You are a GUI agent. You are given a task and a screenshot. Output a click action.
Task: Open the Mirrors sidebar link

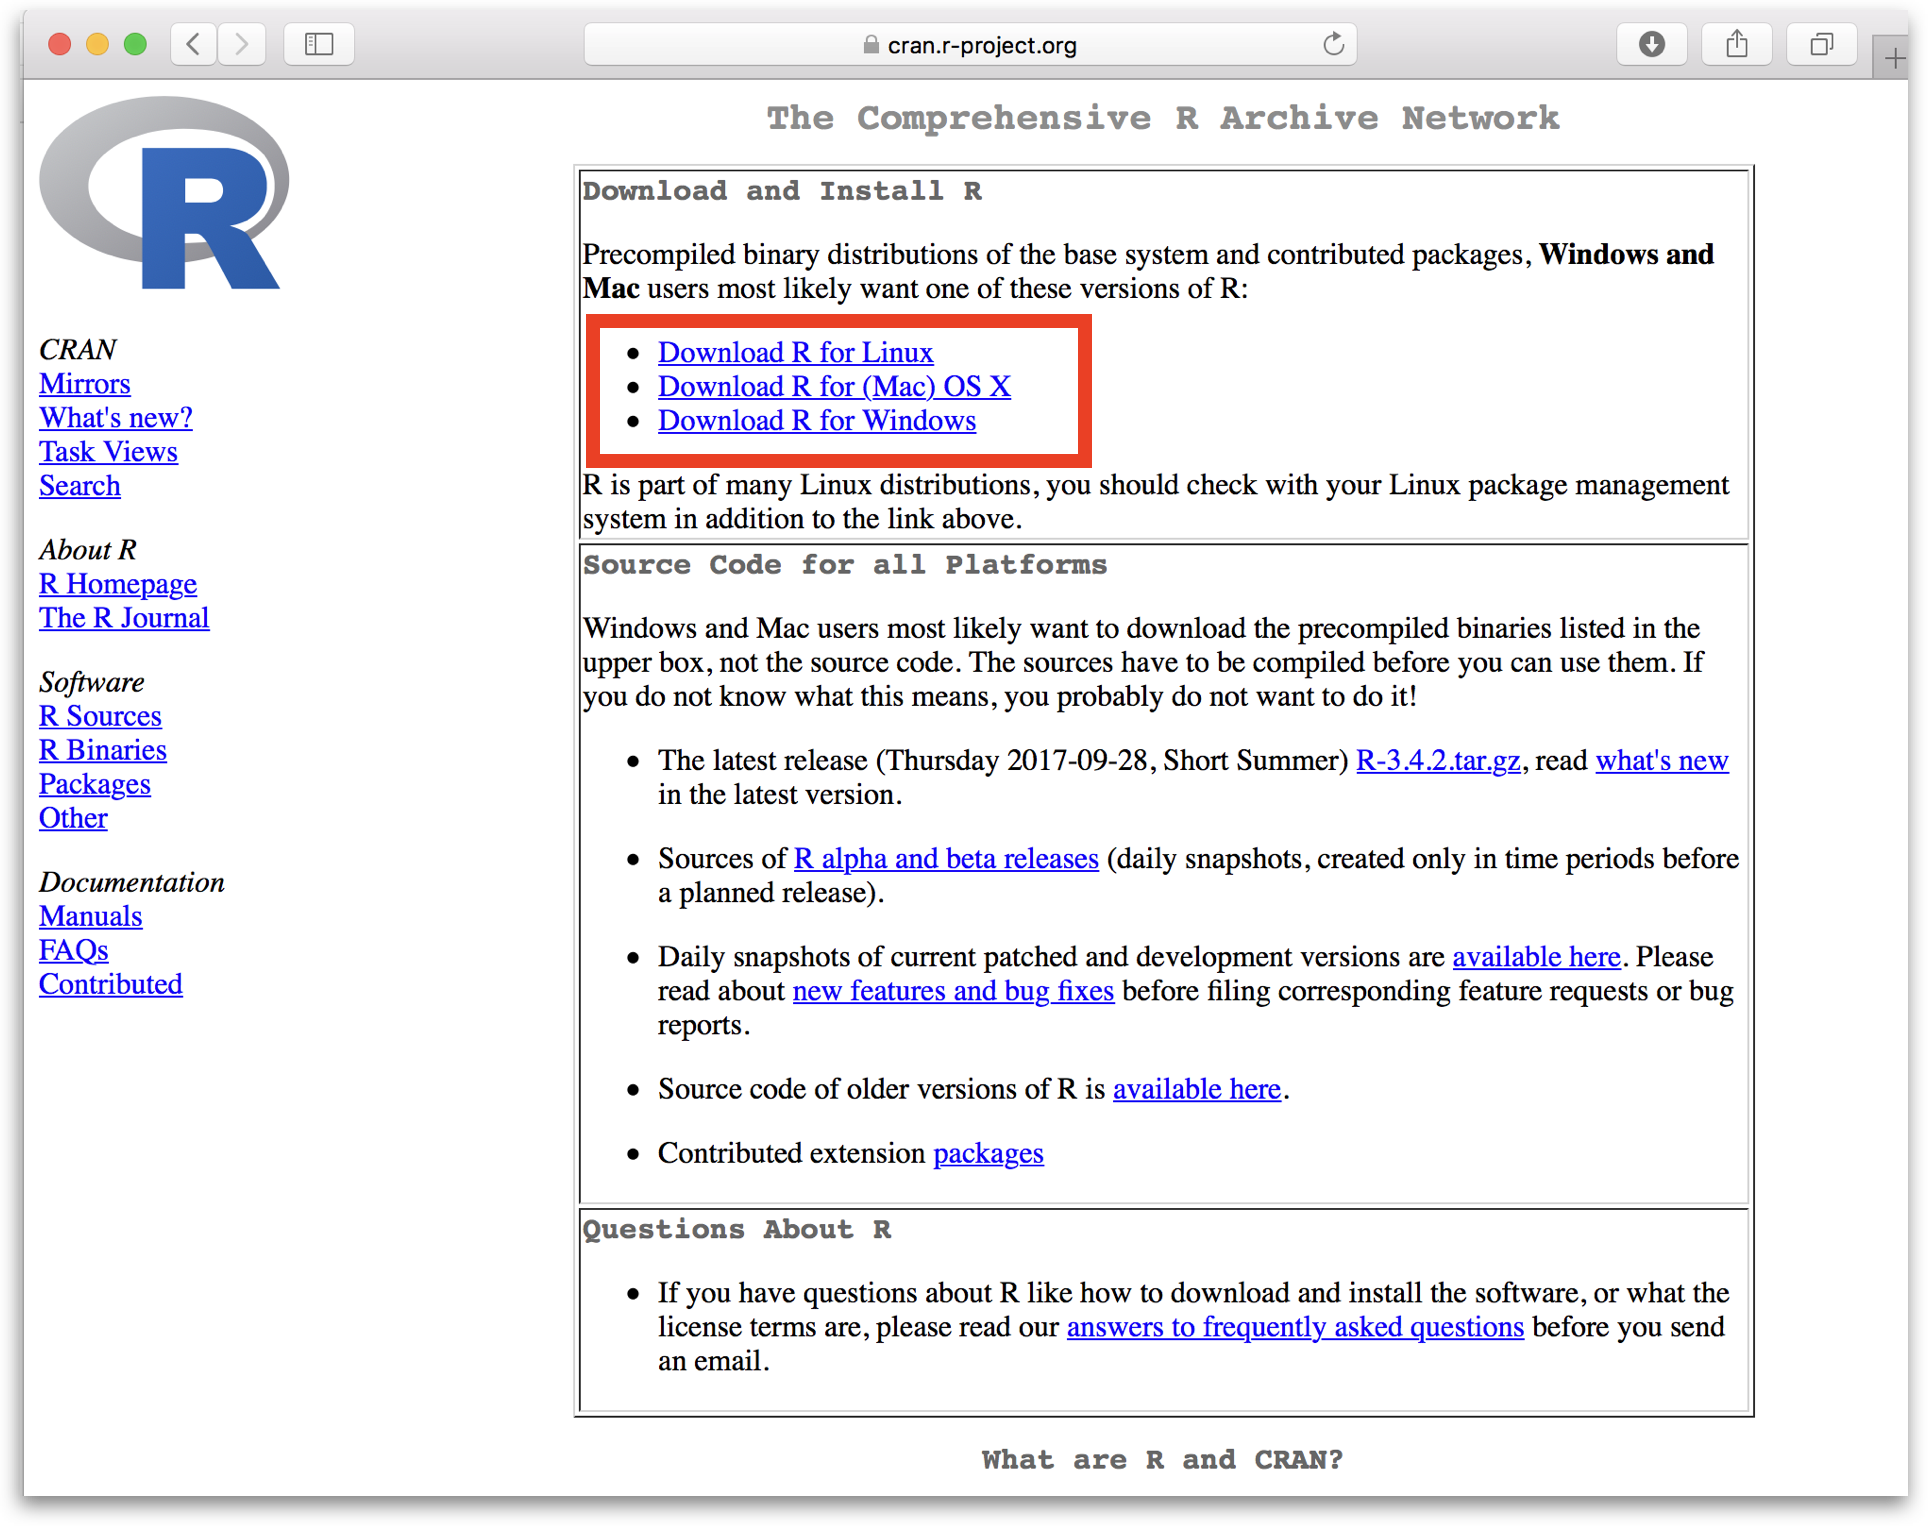85,384
